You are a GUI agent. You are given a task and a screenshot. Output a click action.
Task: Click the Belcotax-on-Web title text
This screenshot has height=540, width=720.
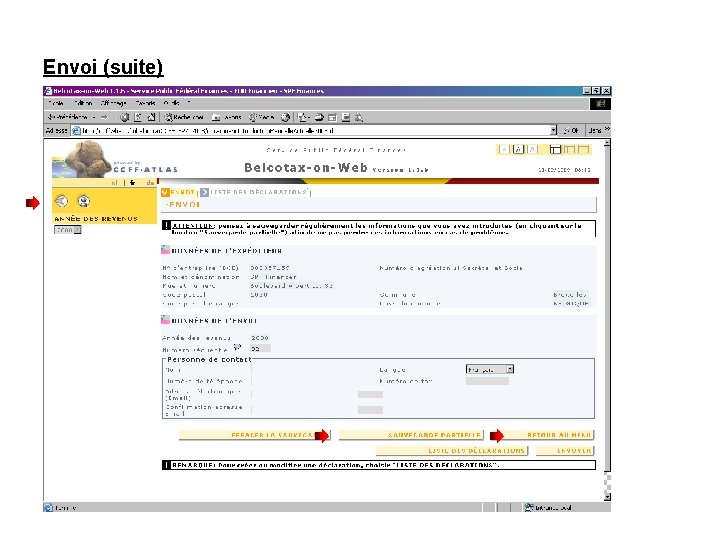[x=306, y=168]
